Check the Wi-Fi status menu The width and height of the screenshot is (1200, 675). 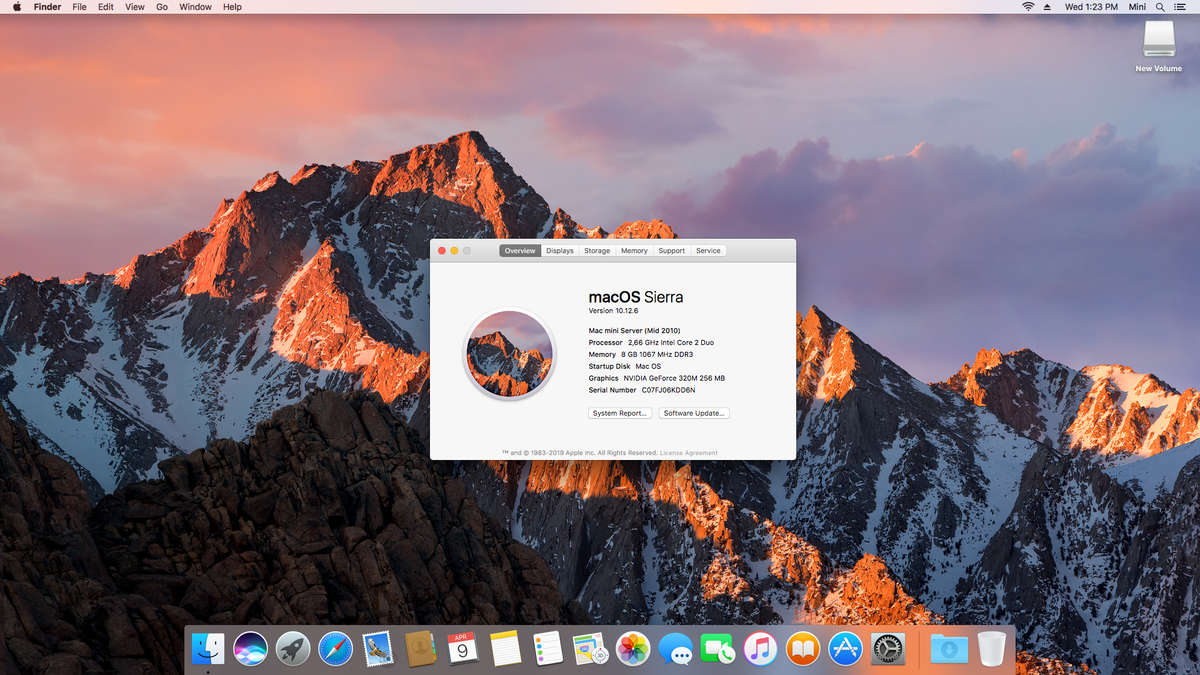point(1028,7)
